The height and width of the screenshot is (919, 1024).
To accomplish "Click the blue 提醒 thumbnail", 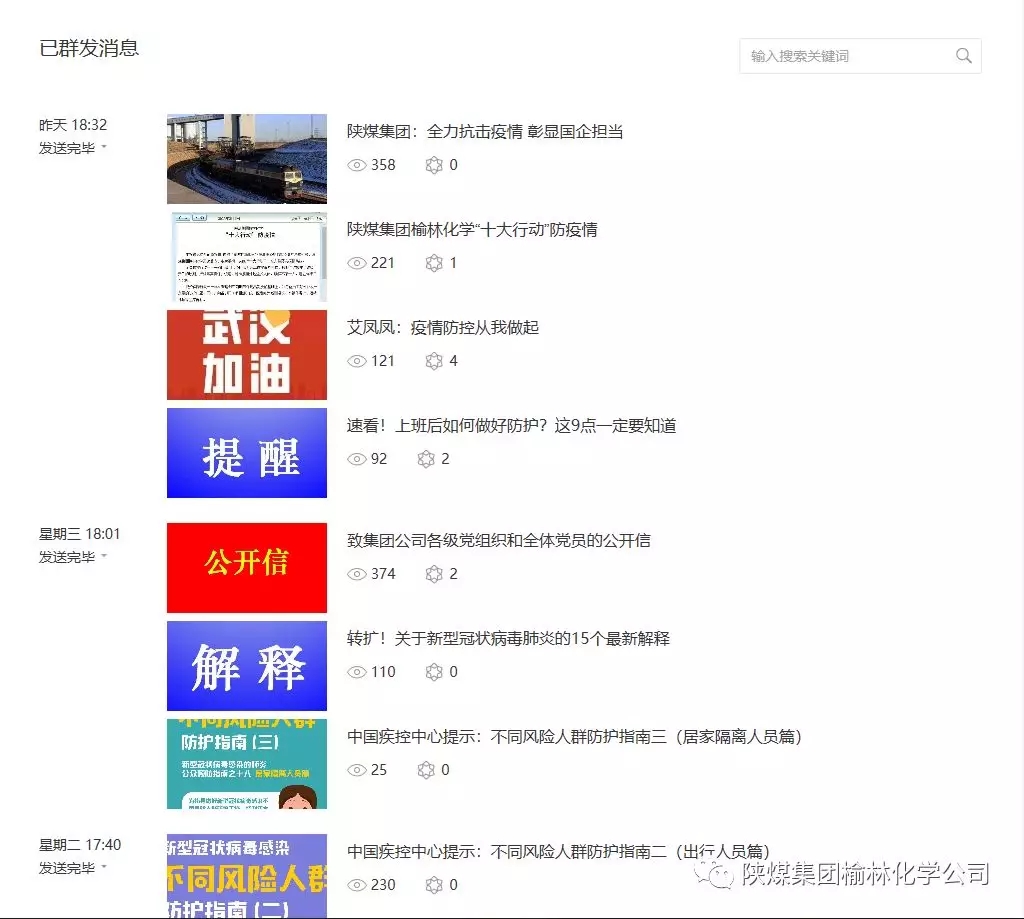I will (x=246, y=453).
